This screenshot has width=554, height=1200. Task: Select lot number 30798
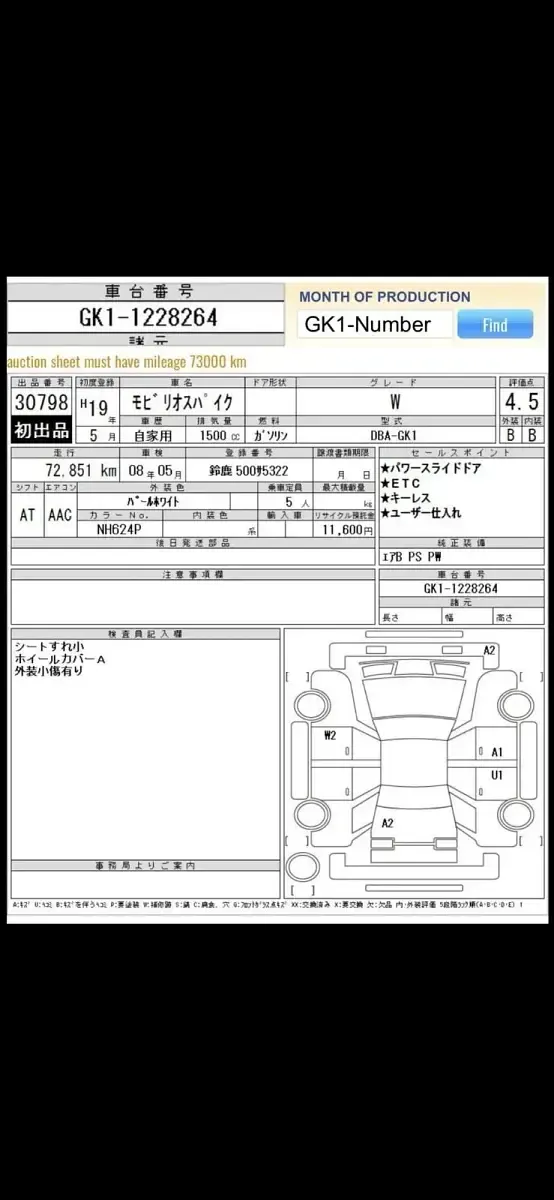[41, 403]
